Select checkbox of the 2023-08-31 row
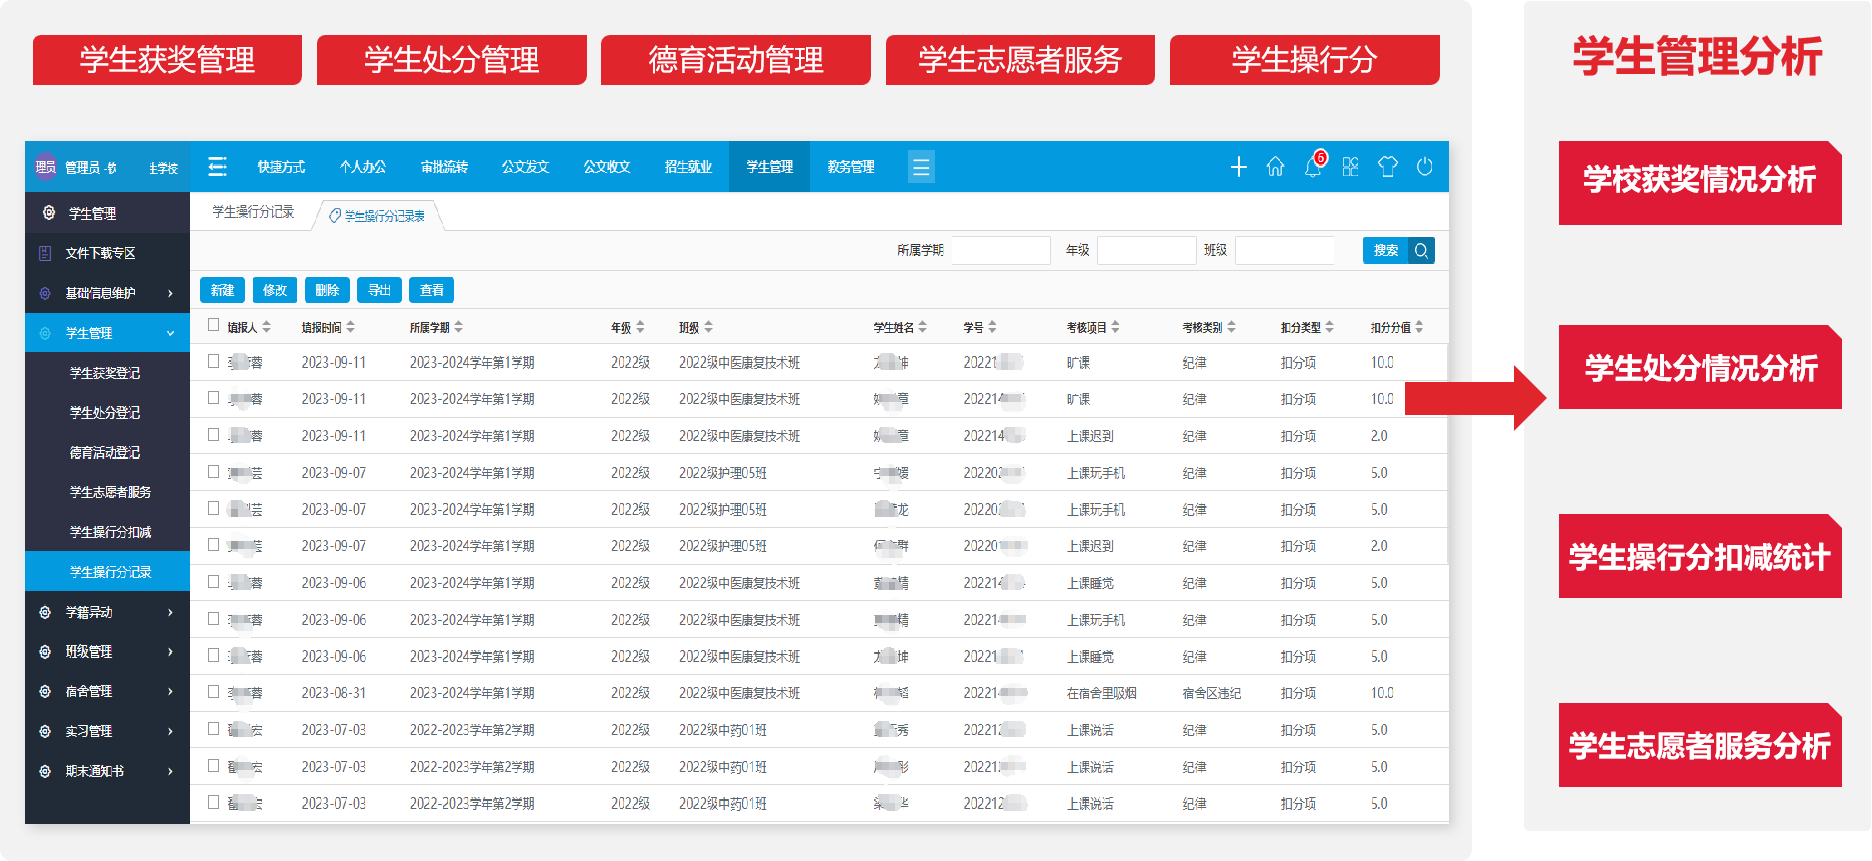The height and width of the screenshot is (861, 1872). (213, 692)
